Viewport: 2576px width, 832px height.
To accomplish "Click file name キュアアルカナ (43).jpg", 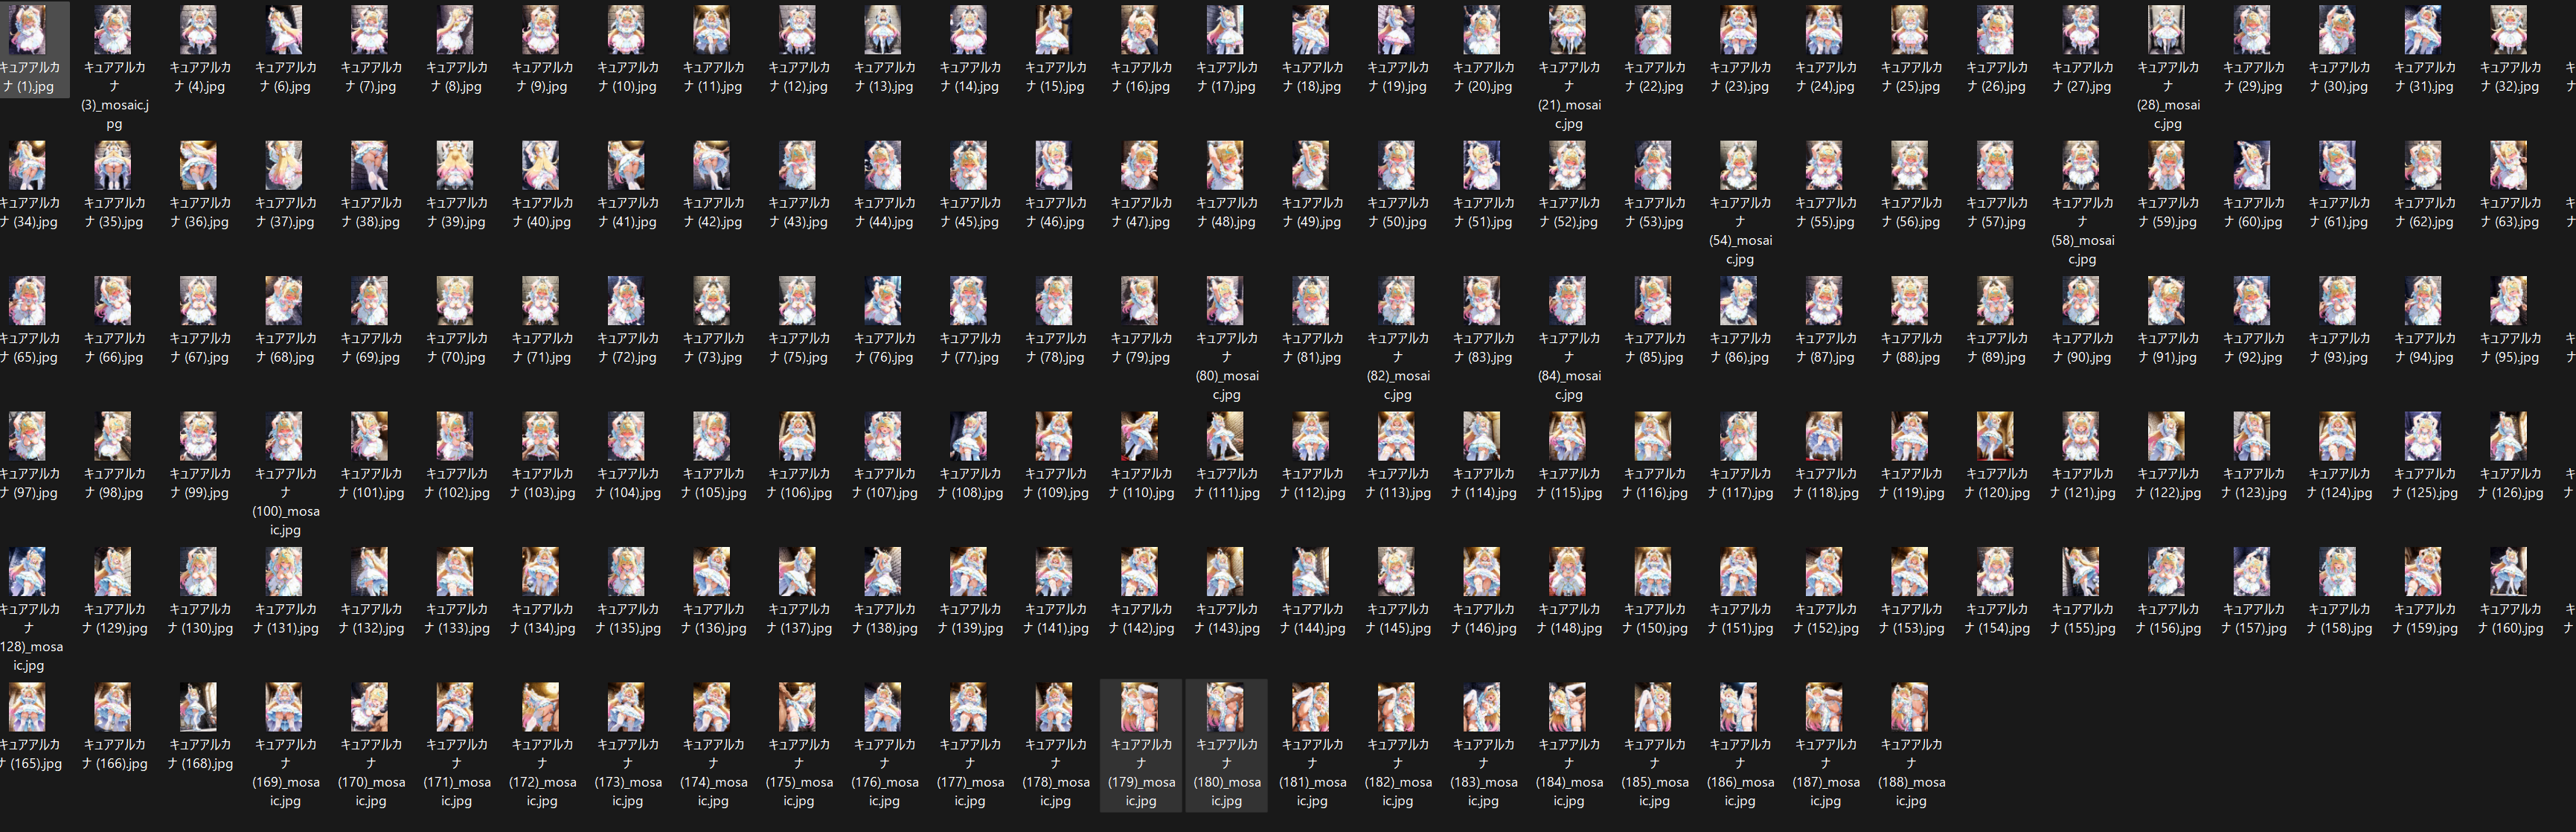I will tap(798, 212).
